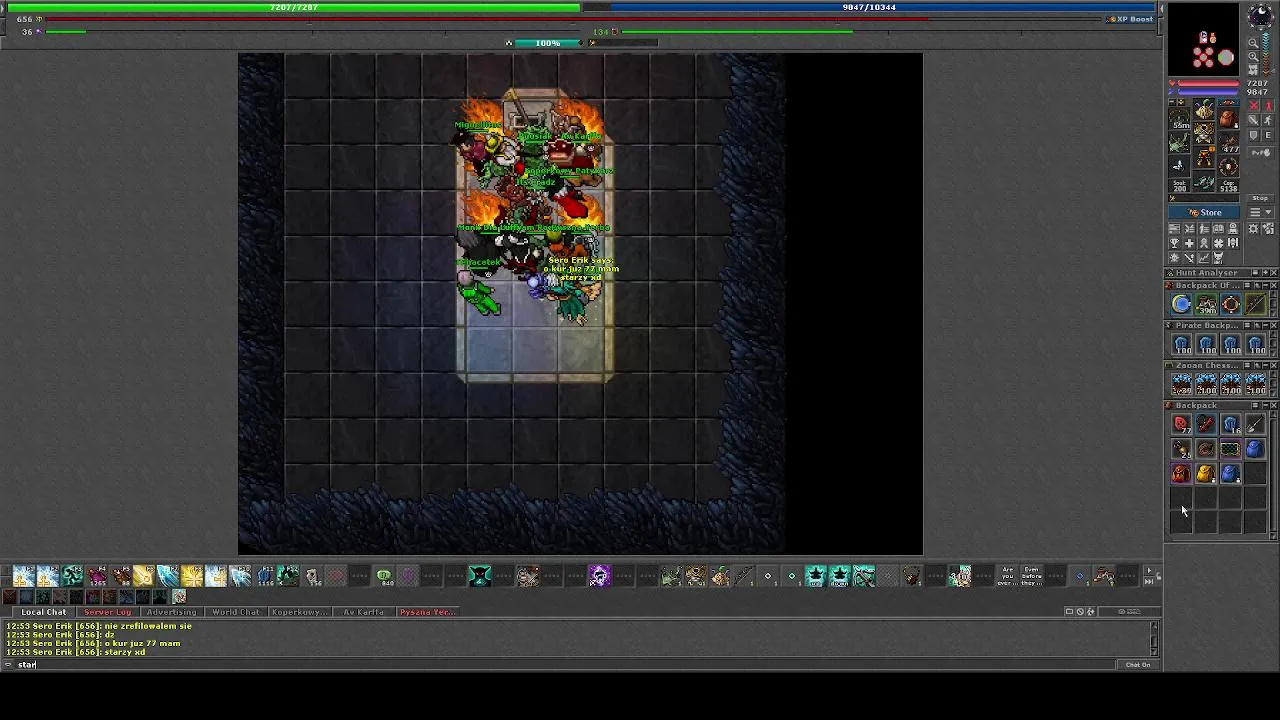Toggle chase opponent running man mode

(1268, 121)
